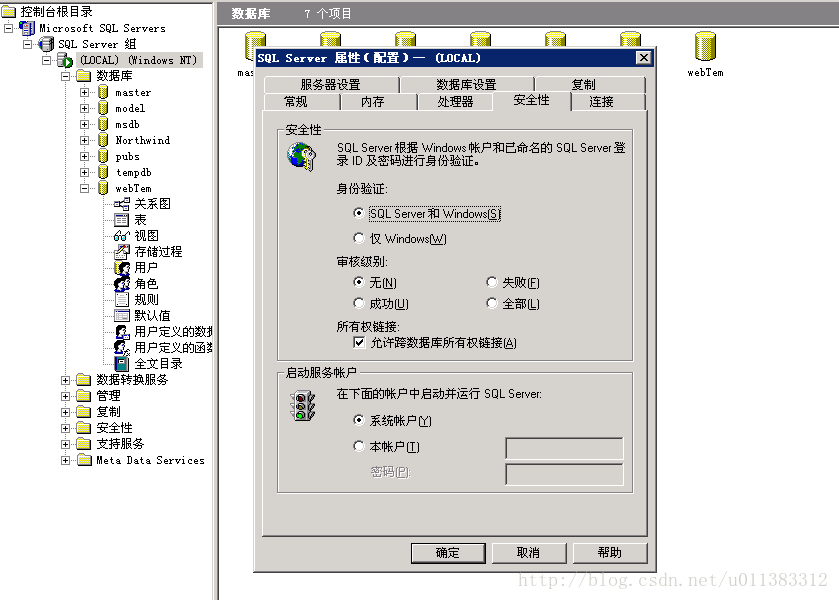Click the 本帐户 account name field
Image resolution: width=839 pixels, height=600 pixels.
pos(565,449)
